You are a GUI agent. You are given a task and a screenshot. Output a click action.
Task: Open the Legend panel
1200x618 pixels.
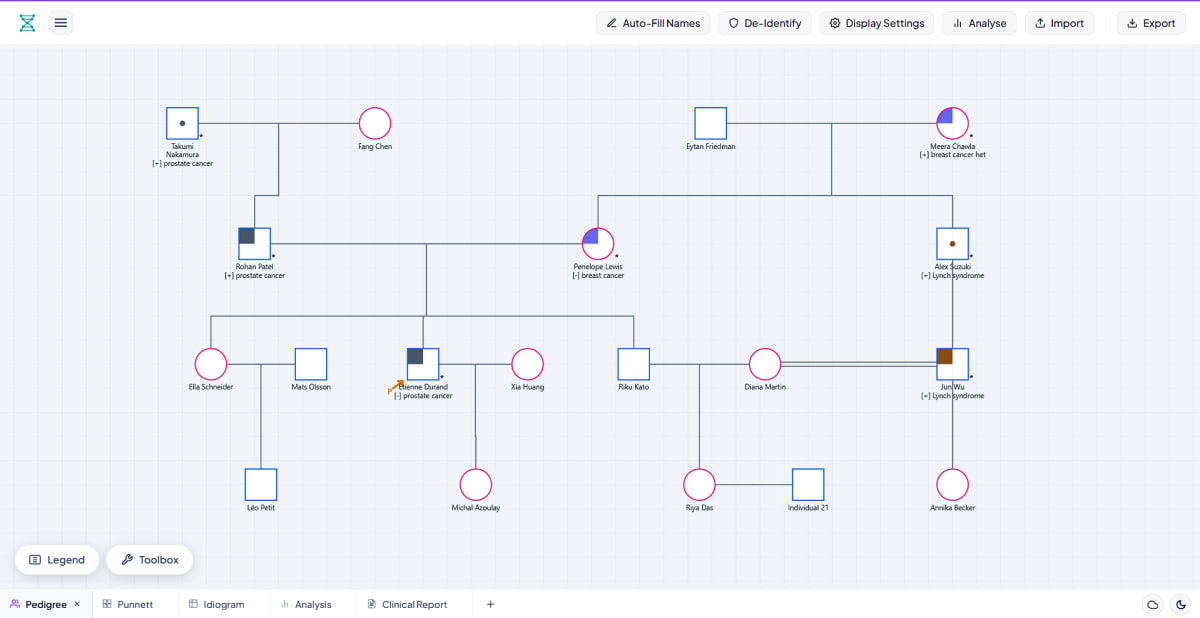(57, 560)
